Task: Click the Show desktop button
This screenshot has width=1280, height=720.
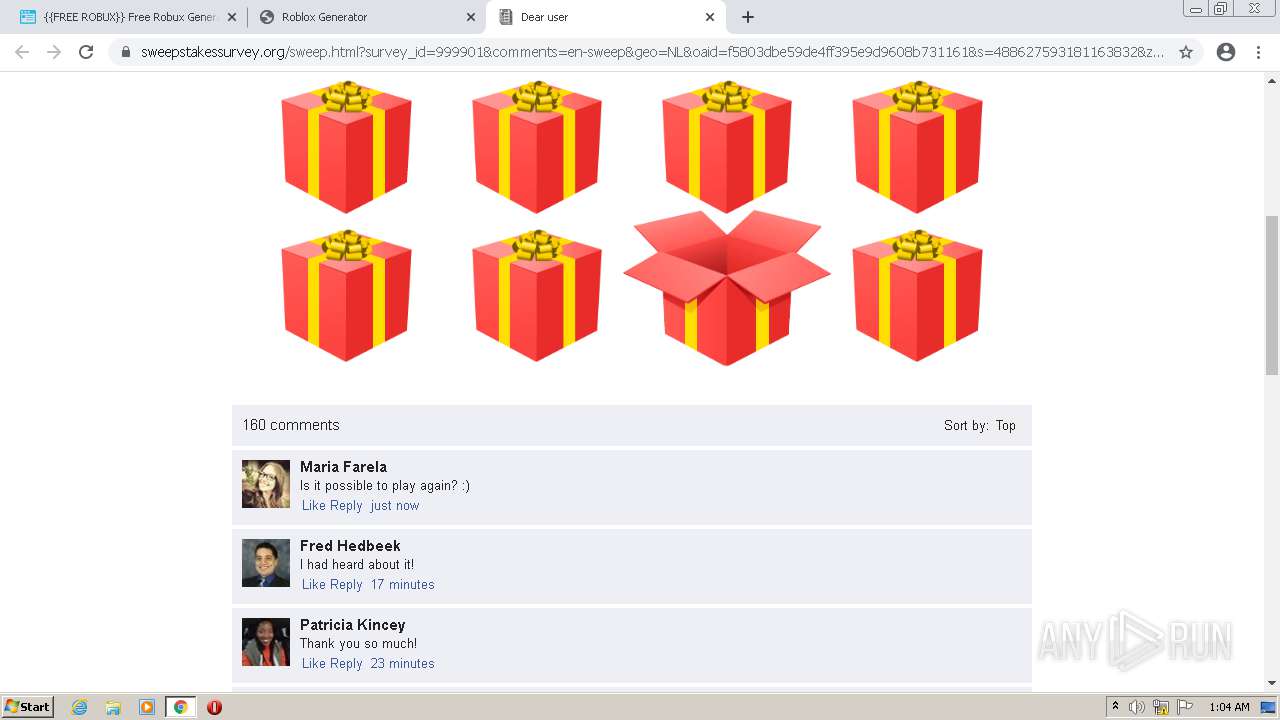Action: [1269, 707]
